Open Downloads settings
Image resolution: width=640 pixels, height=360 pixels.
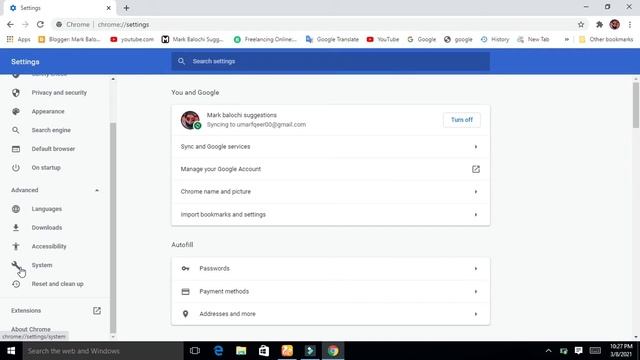click(x=47, y=228)
